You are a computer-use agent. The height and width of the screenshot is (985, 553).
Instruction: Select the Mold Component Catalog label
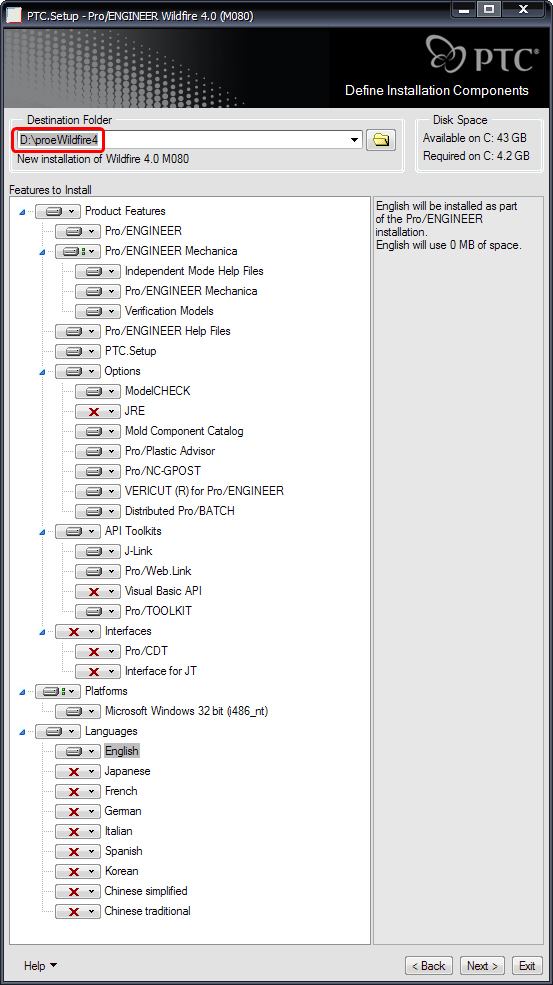click(184, 432)
